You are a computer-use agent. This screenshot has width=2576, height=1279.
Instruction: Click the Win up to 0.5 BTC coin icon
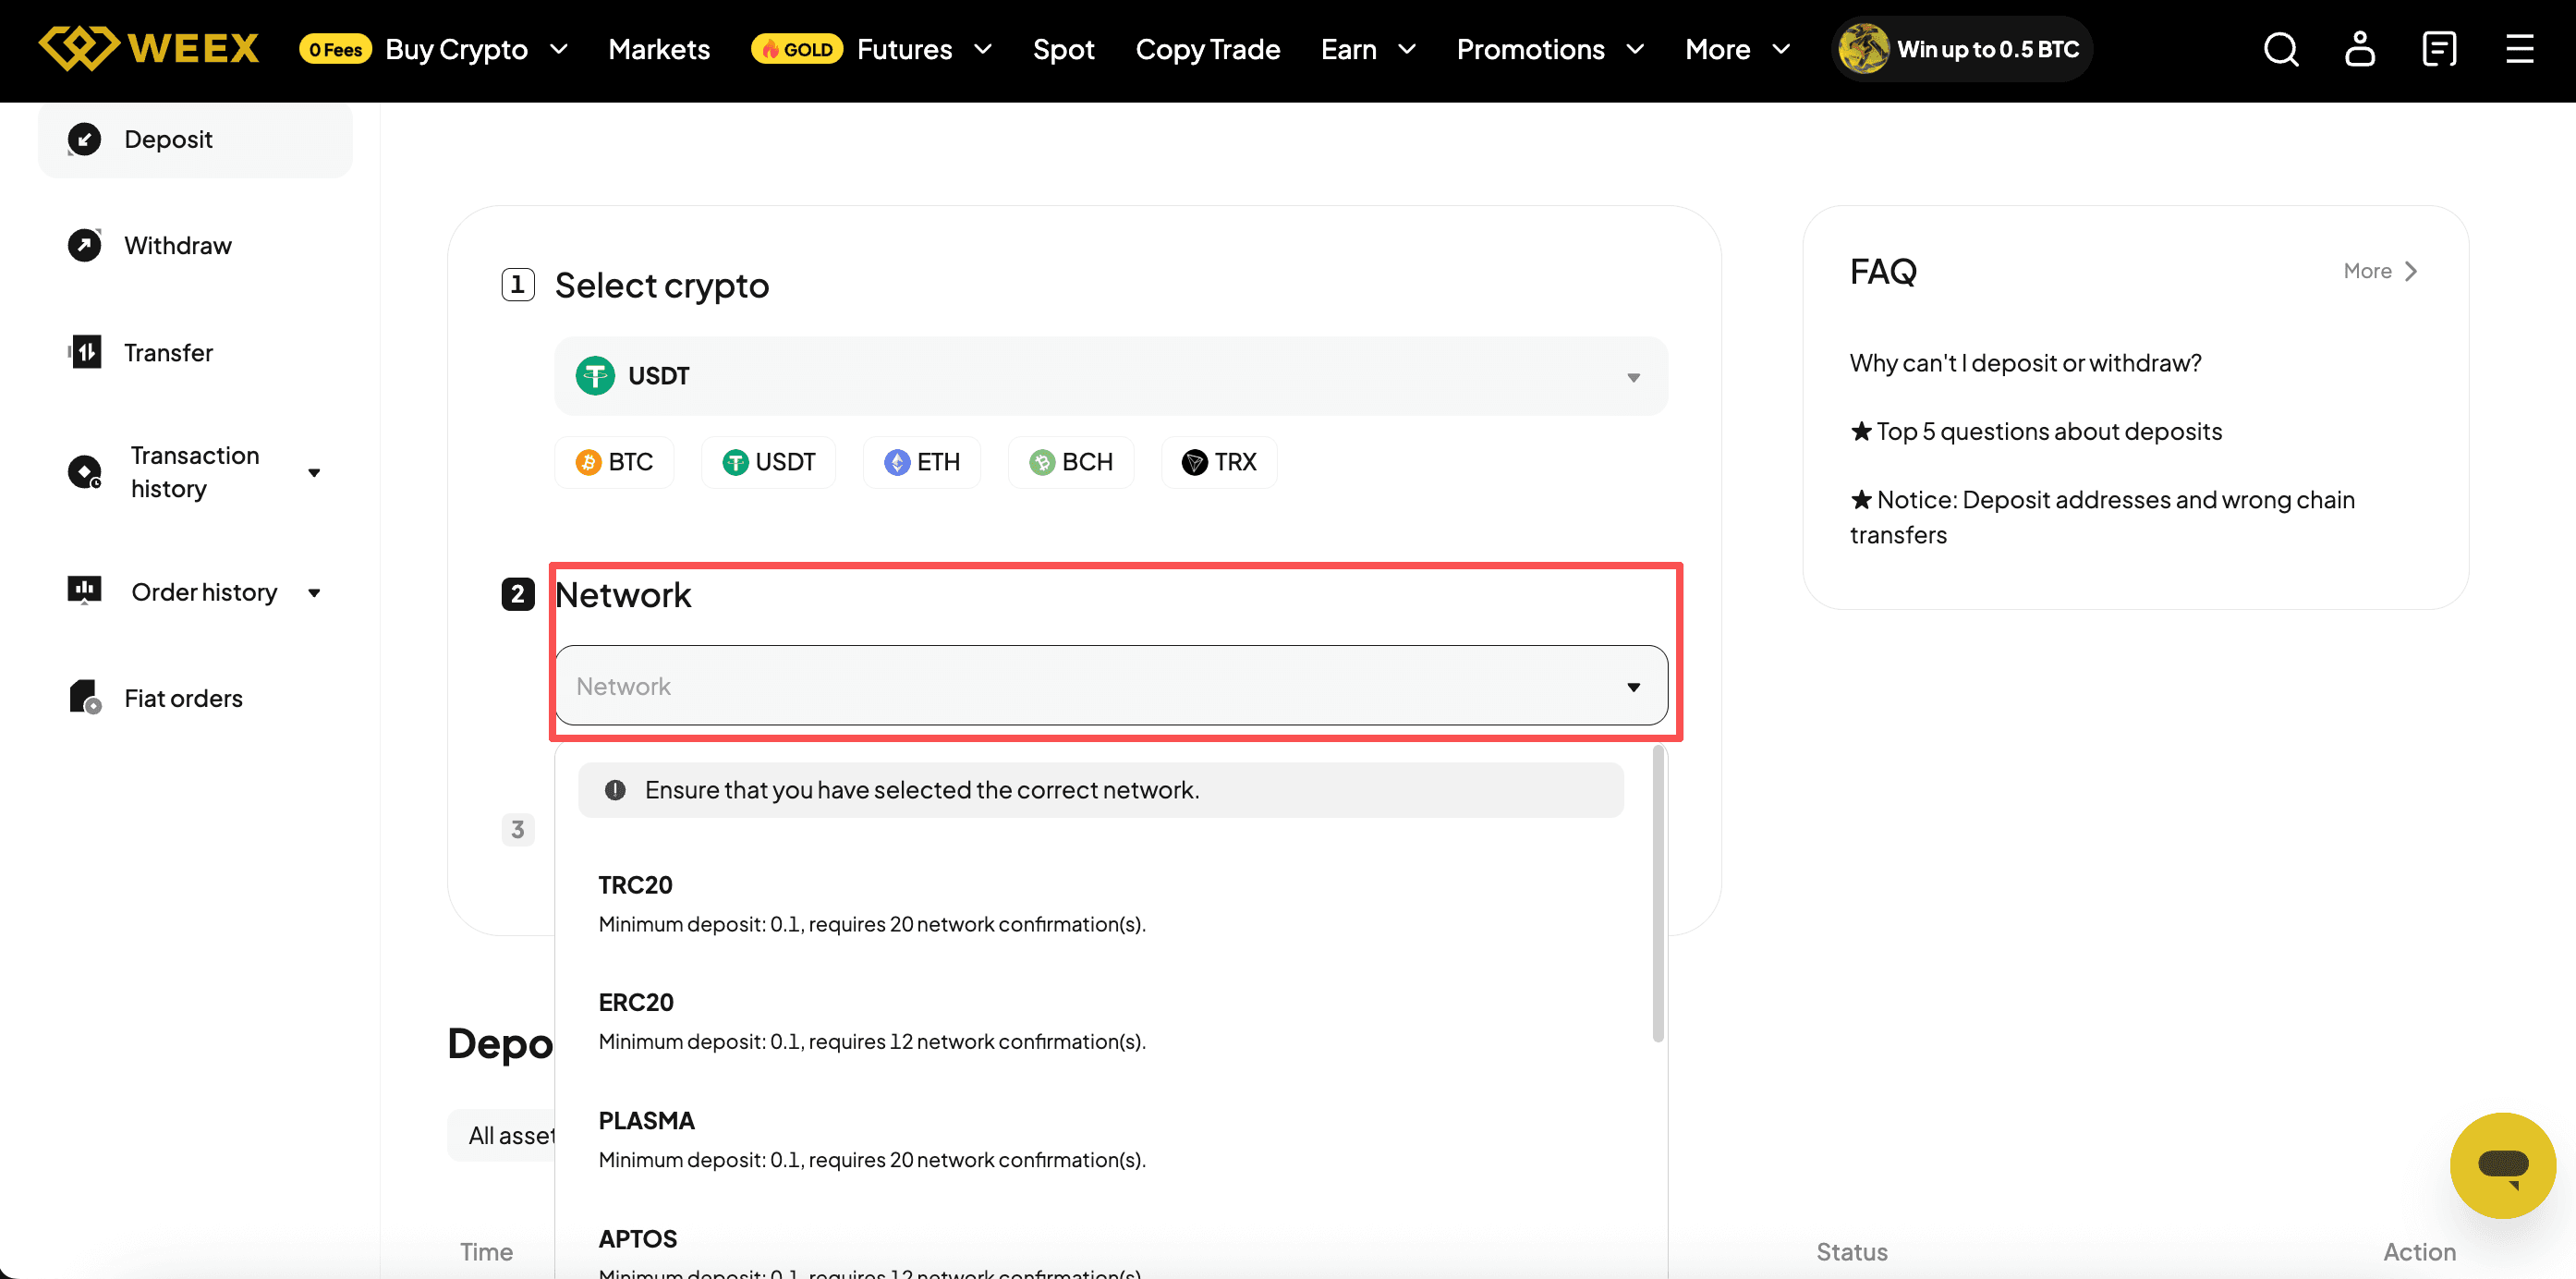1864,49
